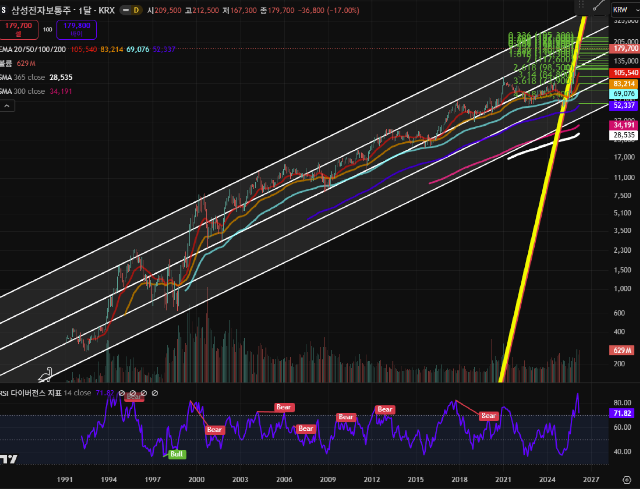Click the 11,000 level on price axis
640x489 pixels.
pyautogui.click(x=624, y=178)
